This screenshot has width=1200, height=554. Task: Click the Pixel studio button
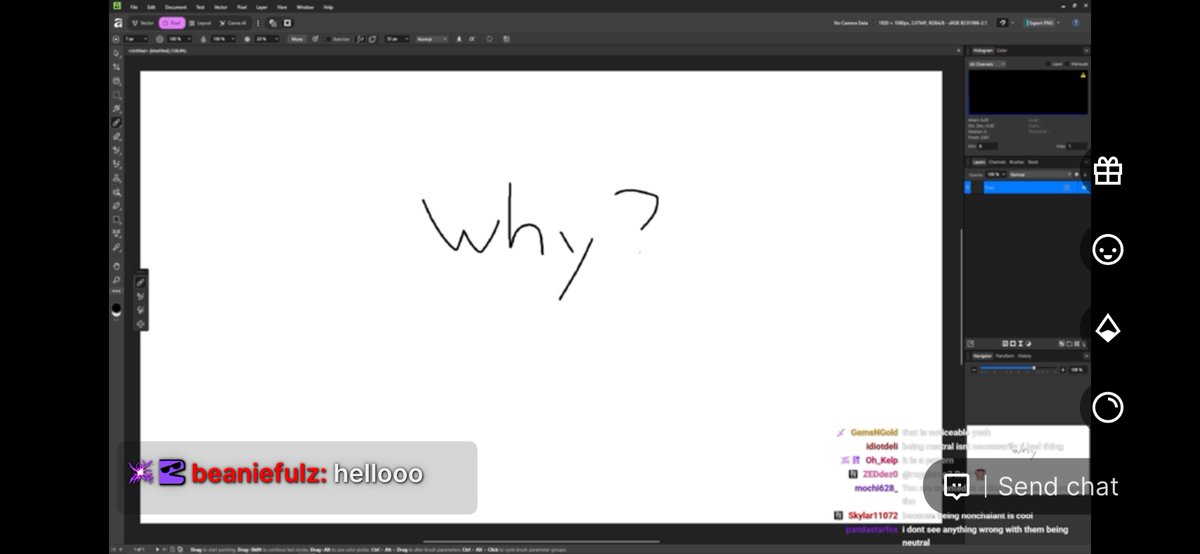click(172, 22)
